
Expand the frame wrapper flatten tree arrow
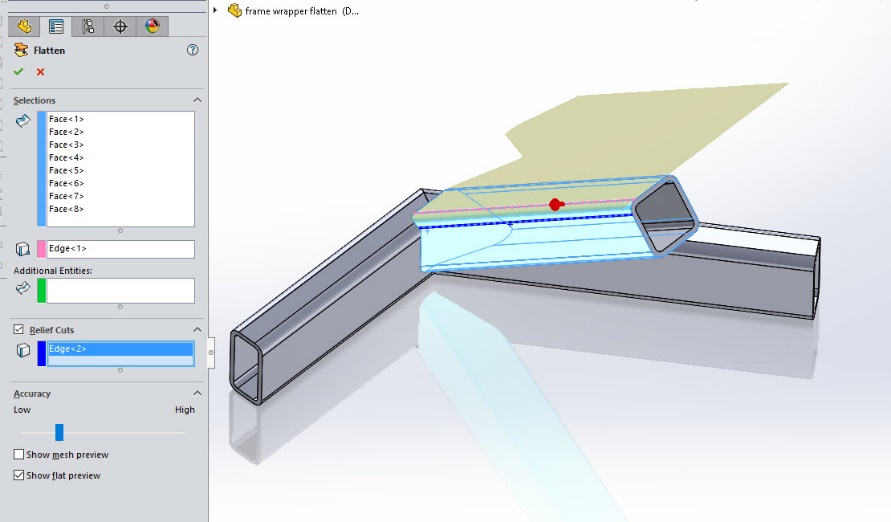(215, 10)
